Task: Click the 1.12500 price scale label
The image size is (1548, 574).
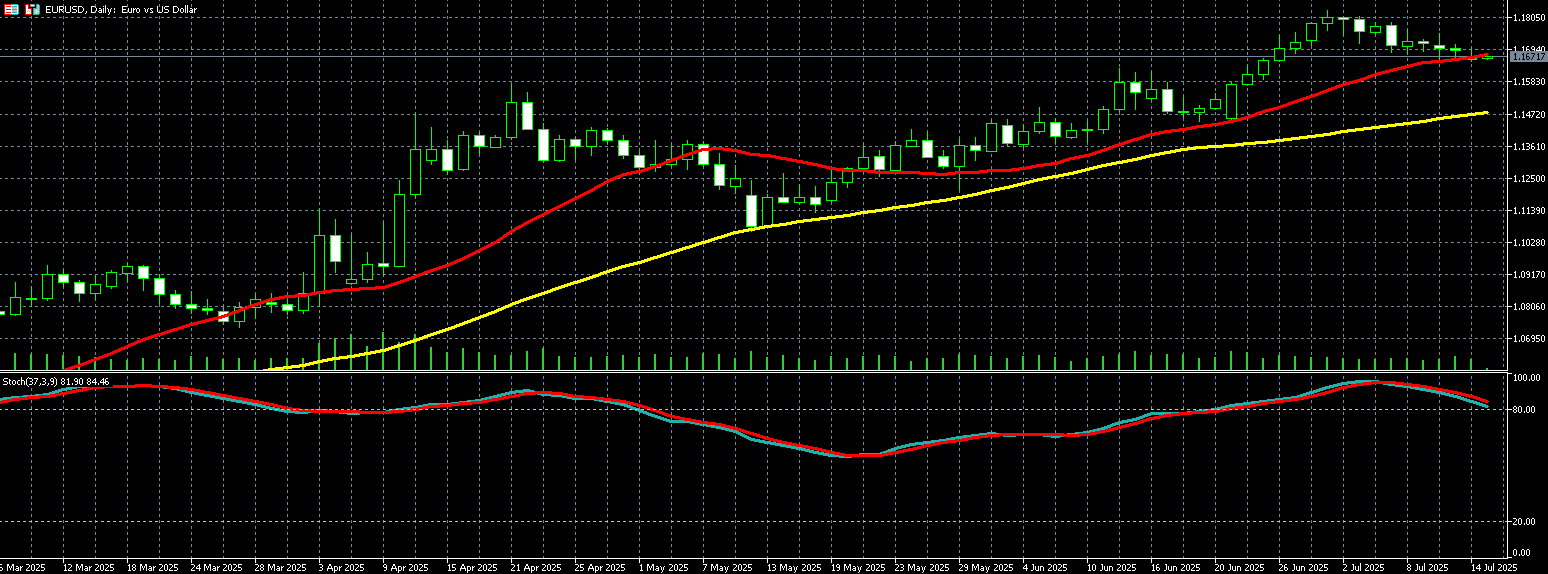Action: click(1529, 178)
